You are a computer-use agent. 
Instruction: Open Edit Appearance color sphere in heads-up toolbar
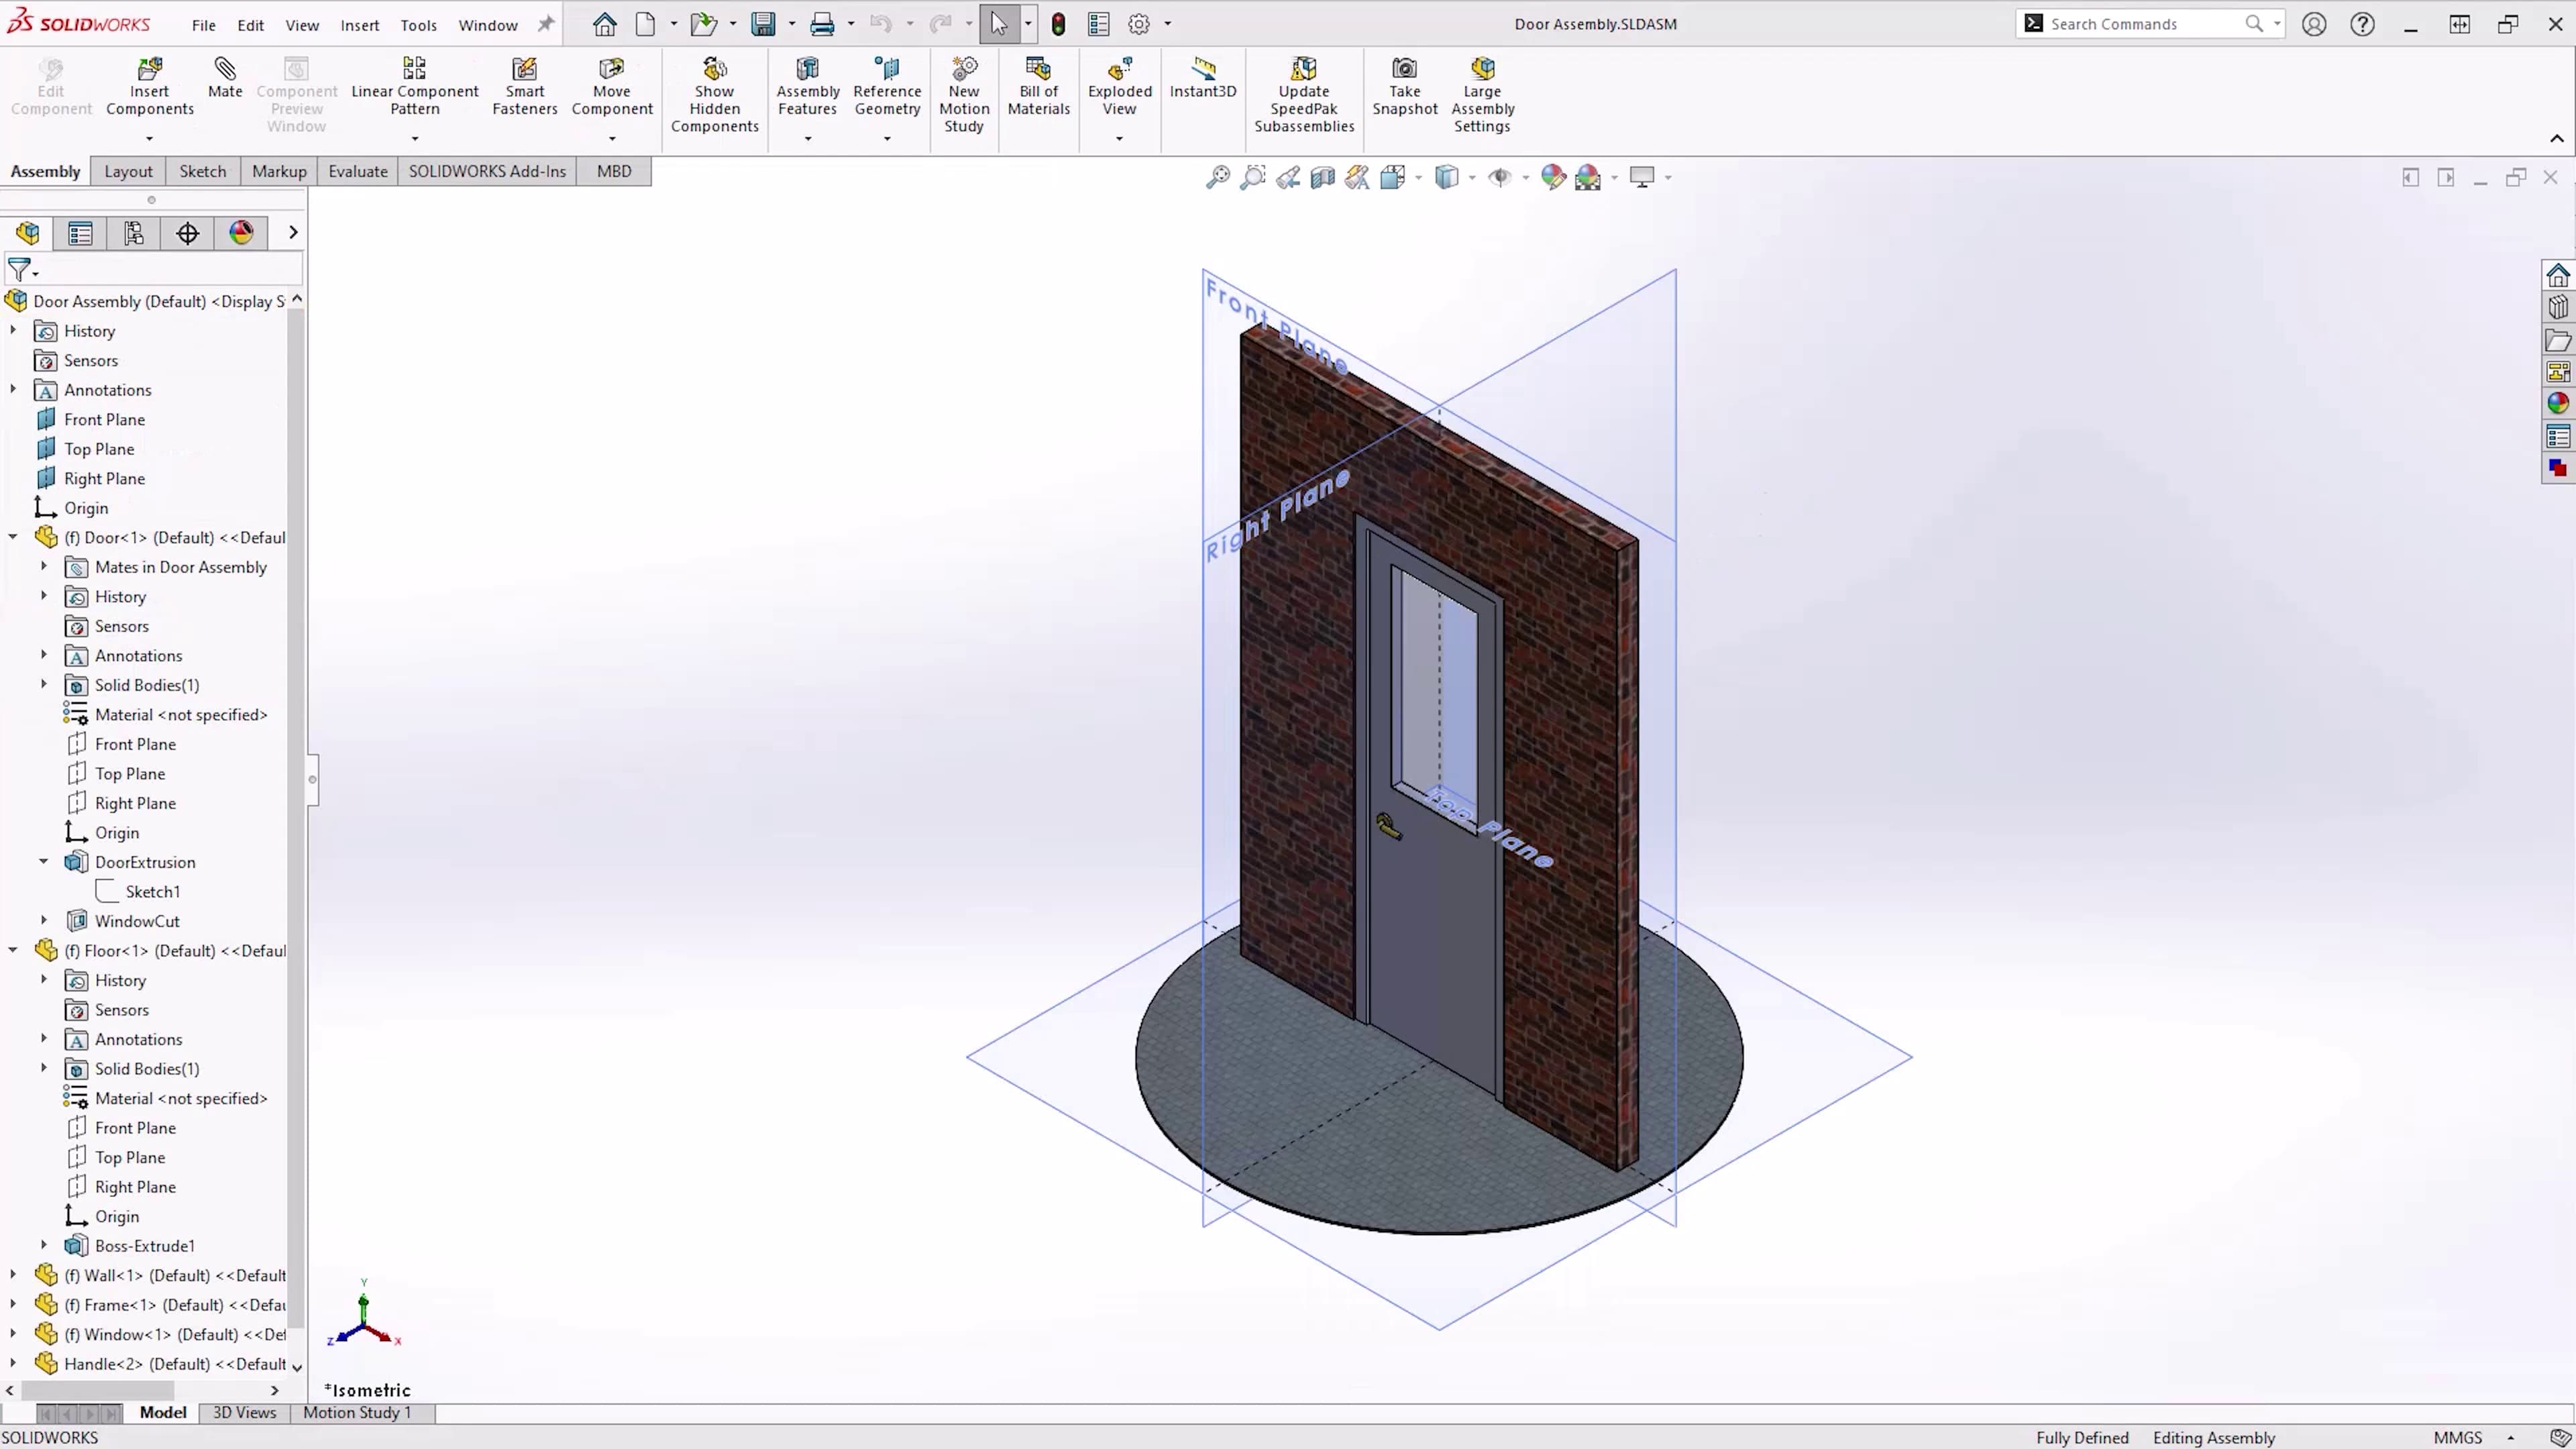click(x=1553, y=177)
